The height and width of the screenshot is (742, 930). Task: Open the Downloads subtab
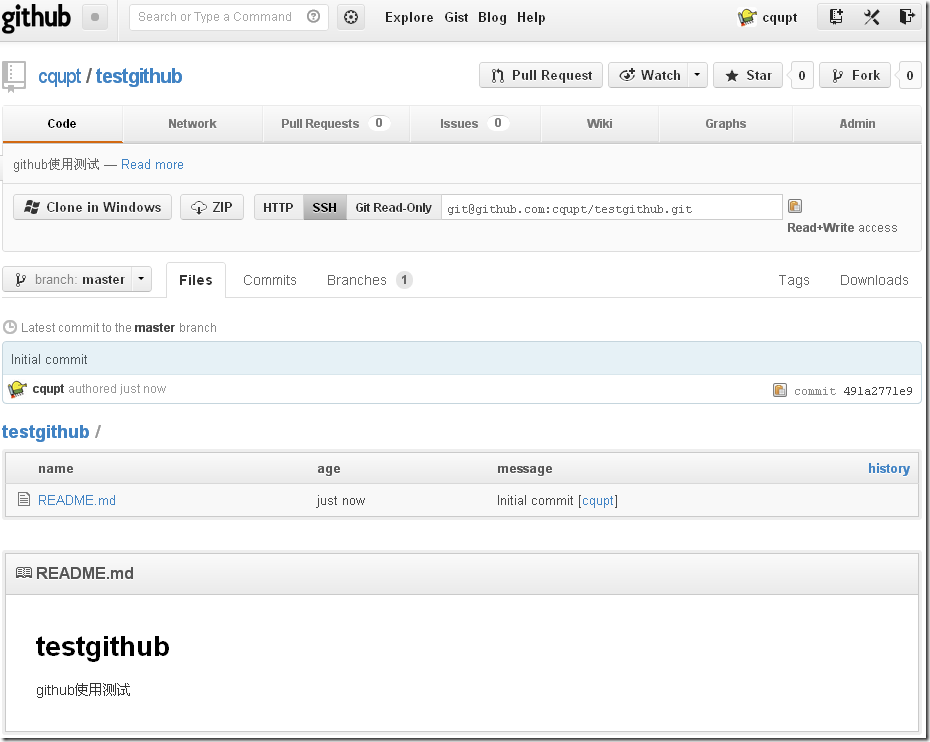click(874, 280)
